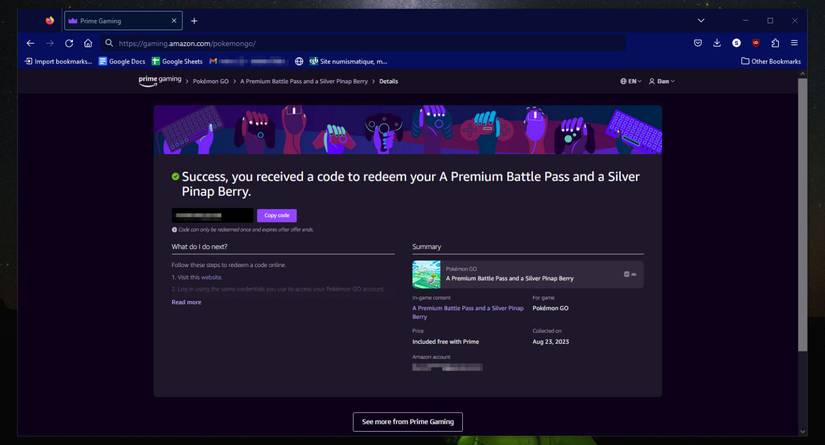The width and height of the screenshot is (825, 445).
Task: Click the Firefox logo icon
Action: pos(49,21)
